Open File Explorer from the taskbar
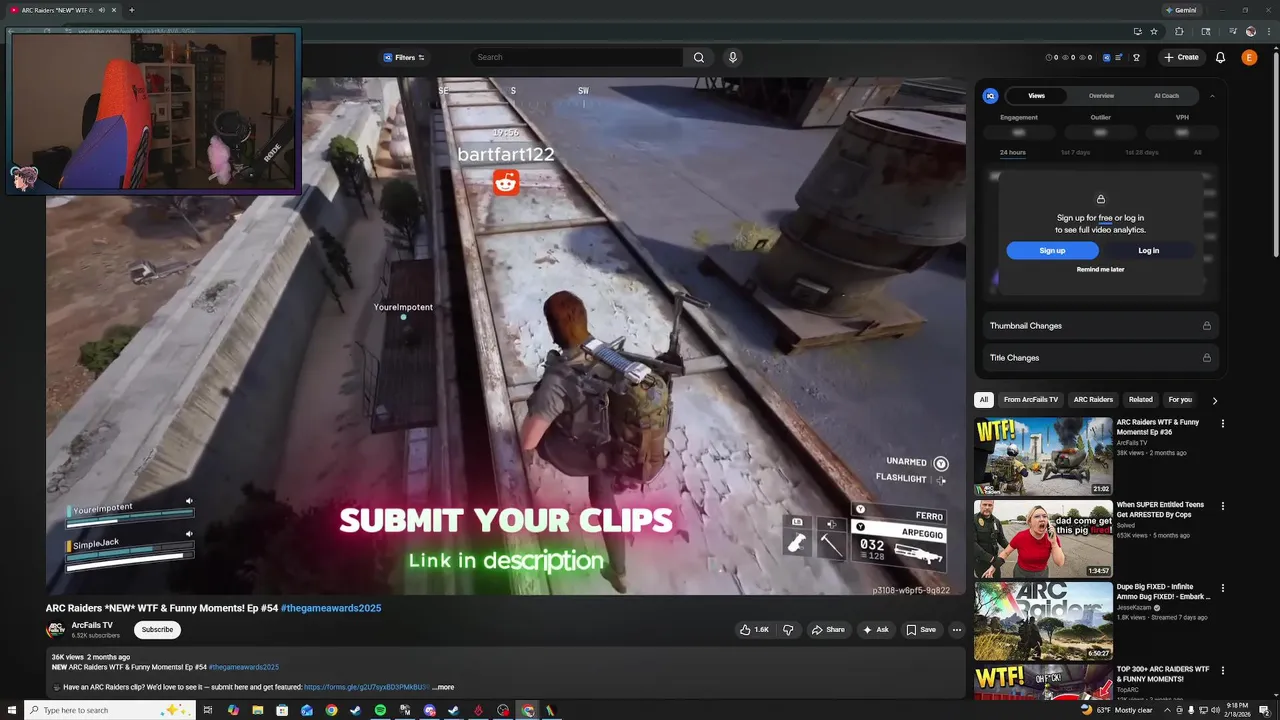This screenshot has width=1280, height=720. 257,710
